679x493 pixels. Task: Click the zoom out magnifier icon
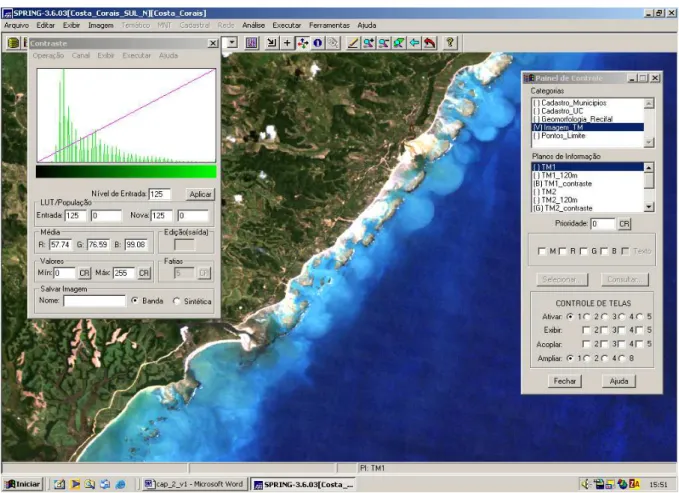[x=384, y=43]
